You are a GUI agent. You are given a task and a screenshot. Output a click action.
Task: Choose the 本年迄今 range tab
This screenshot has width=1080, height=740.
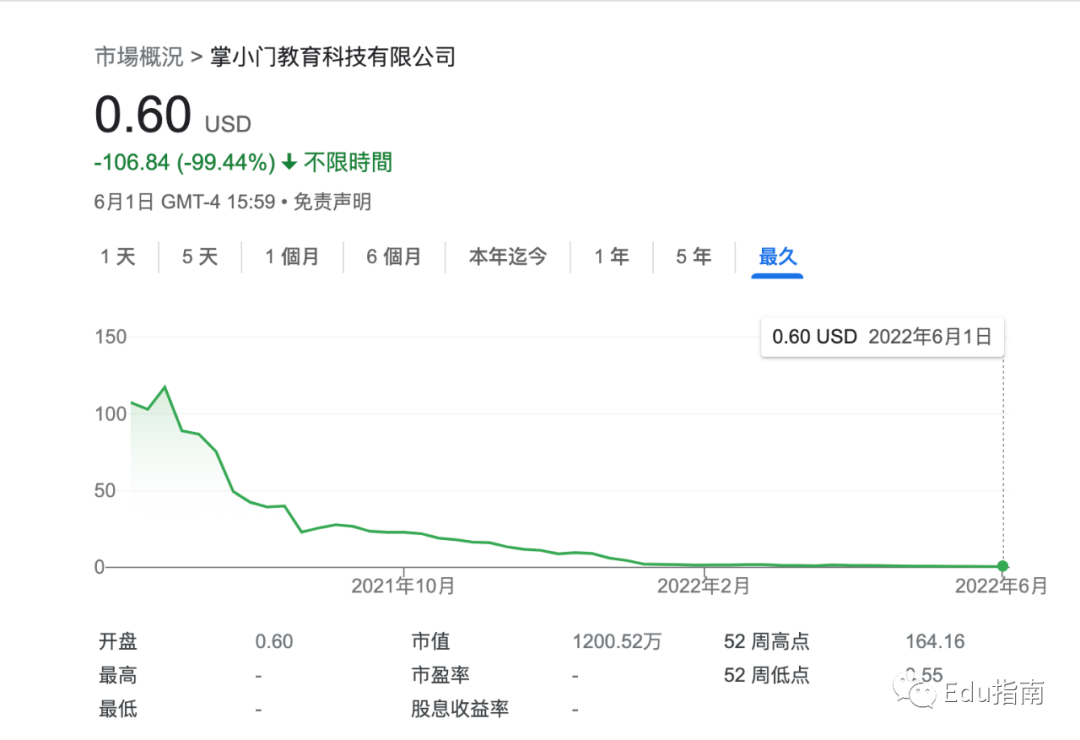[x=508, y=257]
